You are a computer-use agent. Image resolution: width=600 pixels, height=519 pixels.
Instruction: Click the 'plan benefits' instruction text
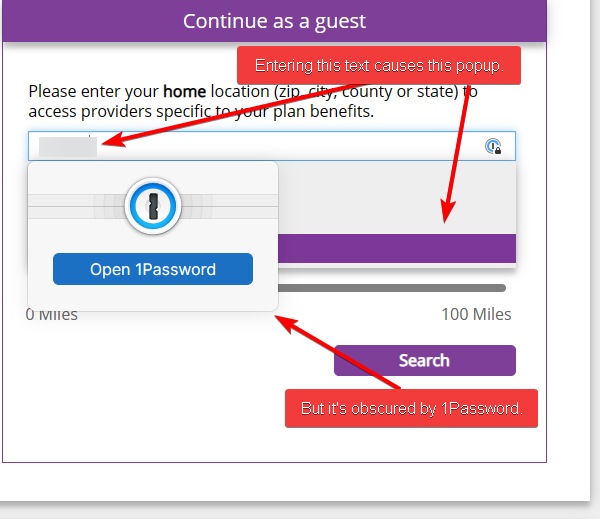point(318,111)
